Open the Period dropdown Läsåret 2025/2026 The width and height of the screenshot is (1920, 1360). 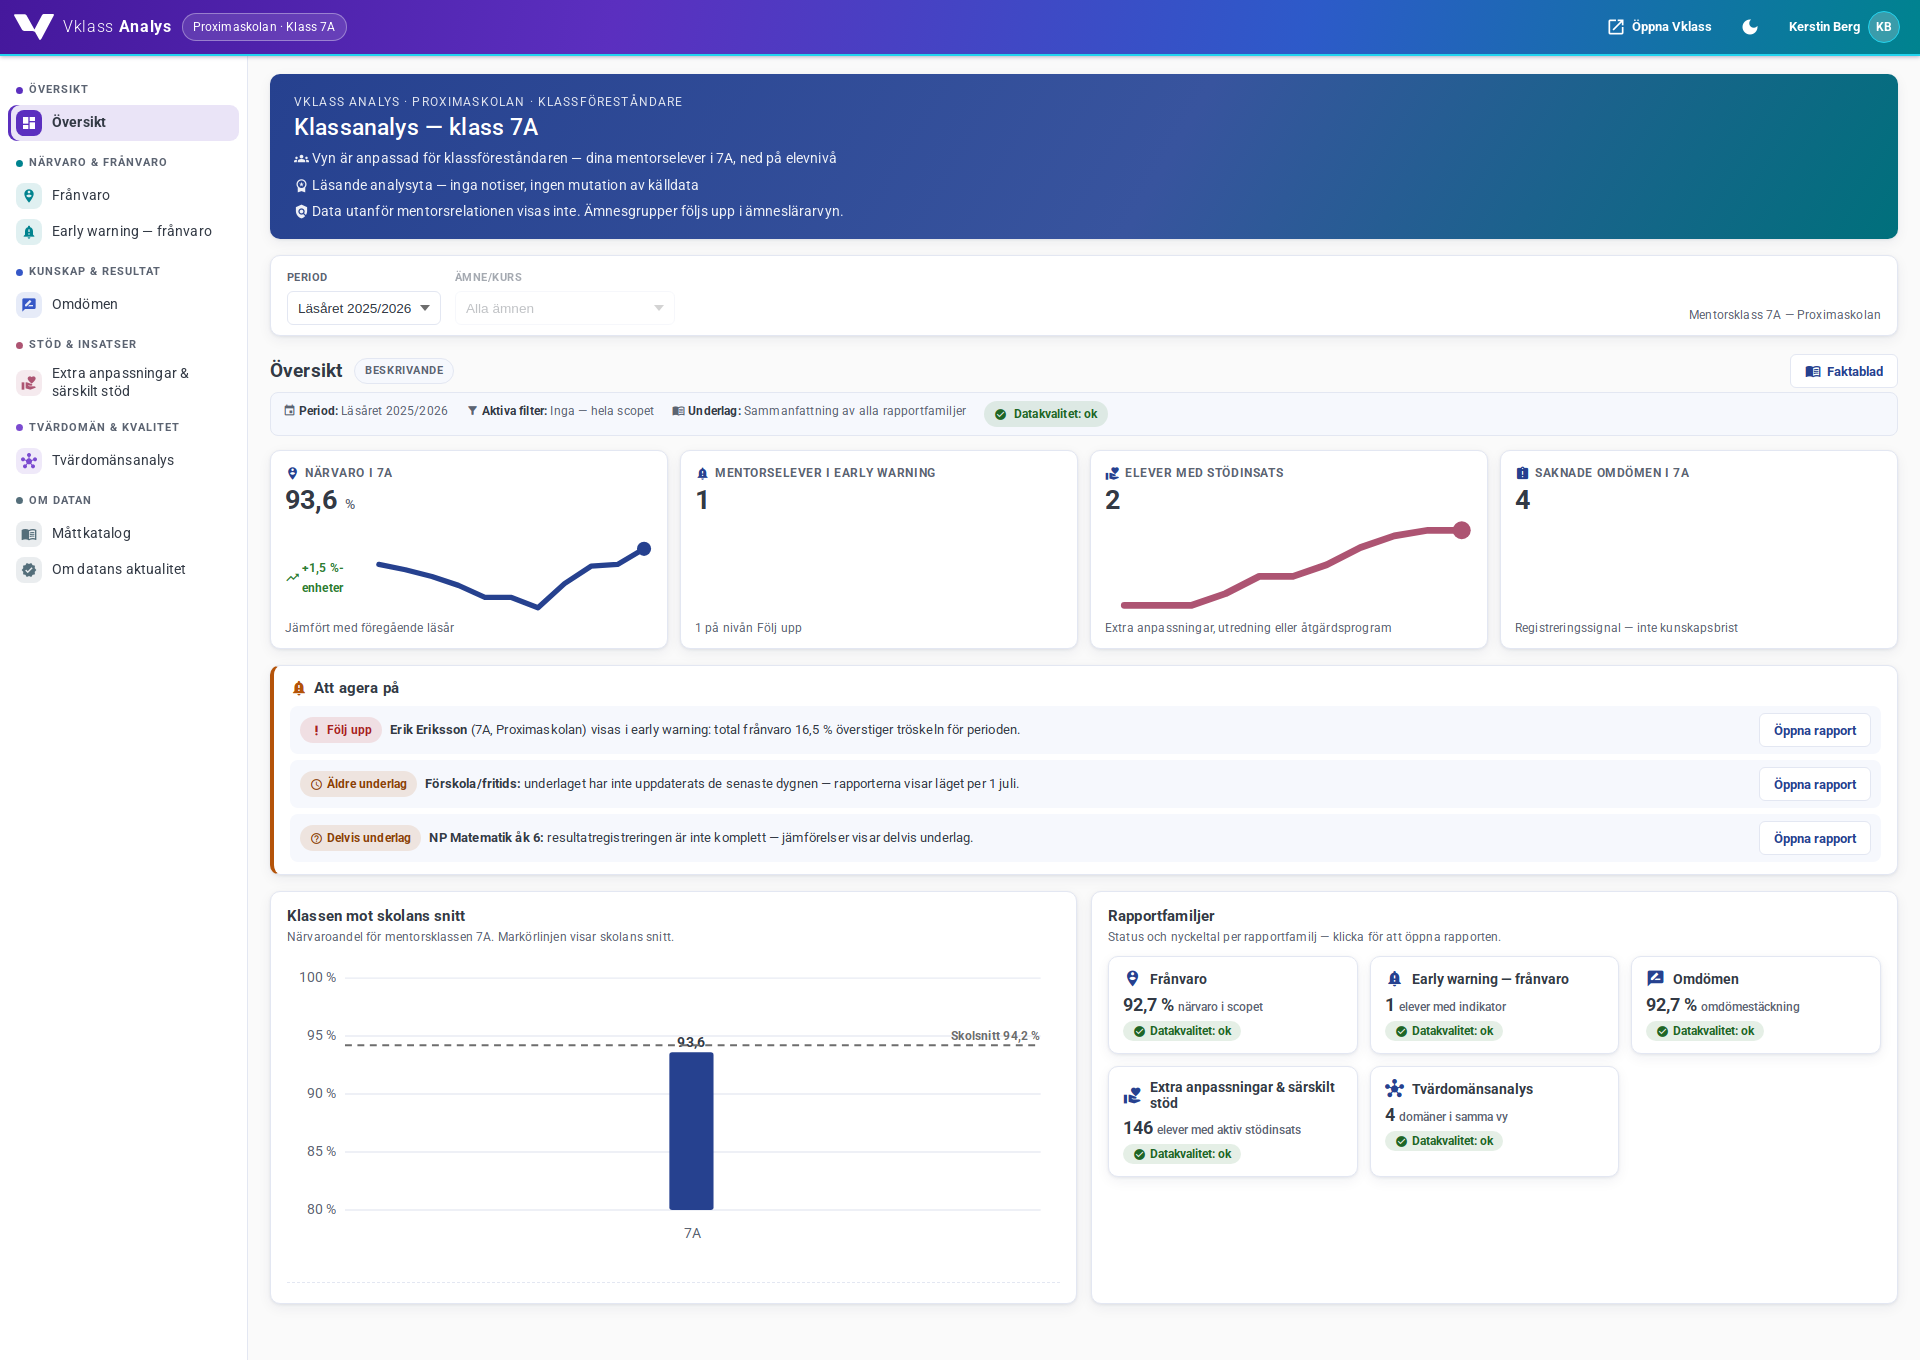tap(364, 308)
